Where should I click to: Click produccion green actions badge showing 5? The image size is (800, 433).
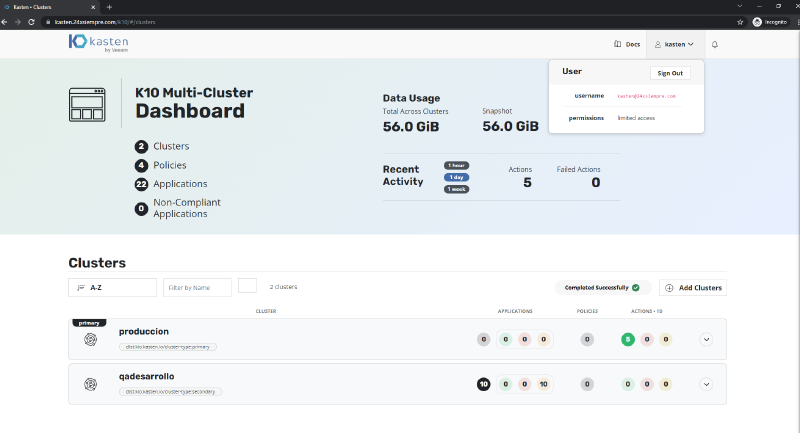coord(628,339)
